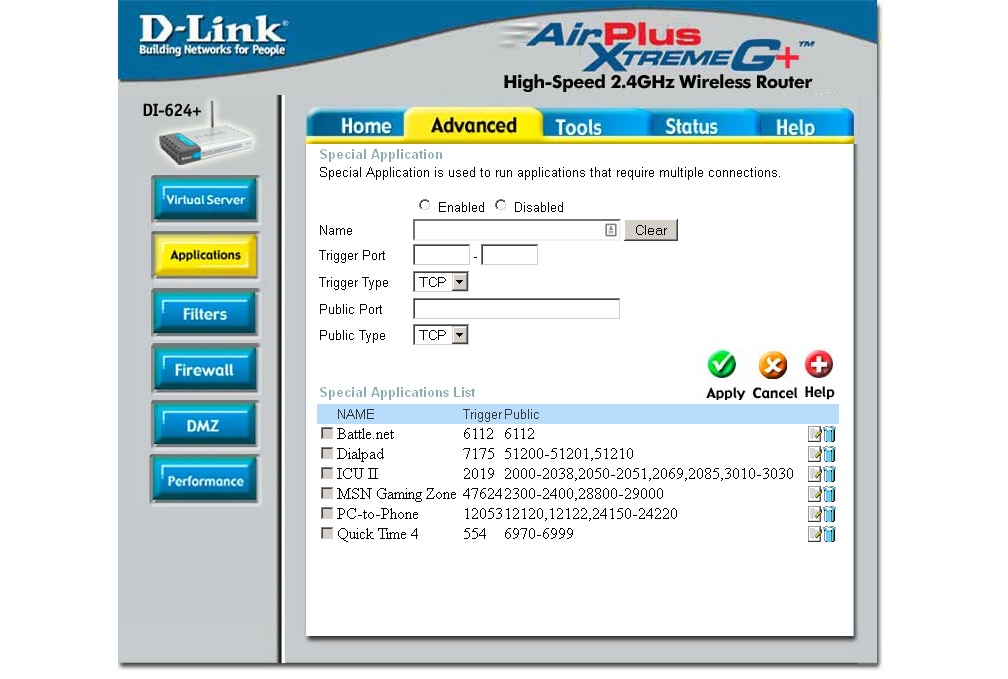
Task: Click the orange Cancel X icon
Action: click(x=772, y=365)
